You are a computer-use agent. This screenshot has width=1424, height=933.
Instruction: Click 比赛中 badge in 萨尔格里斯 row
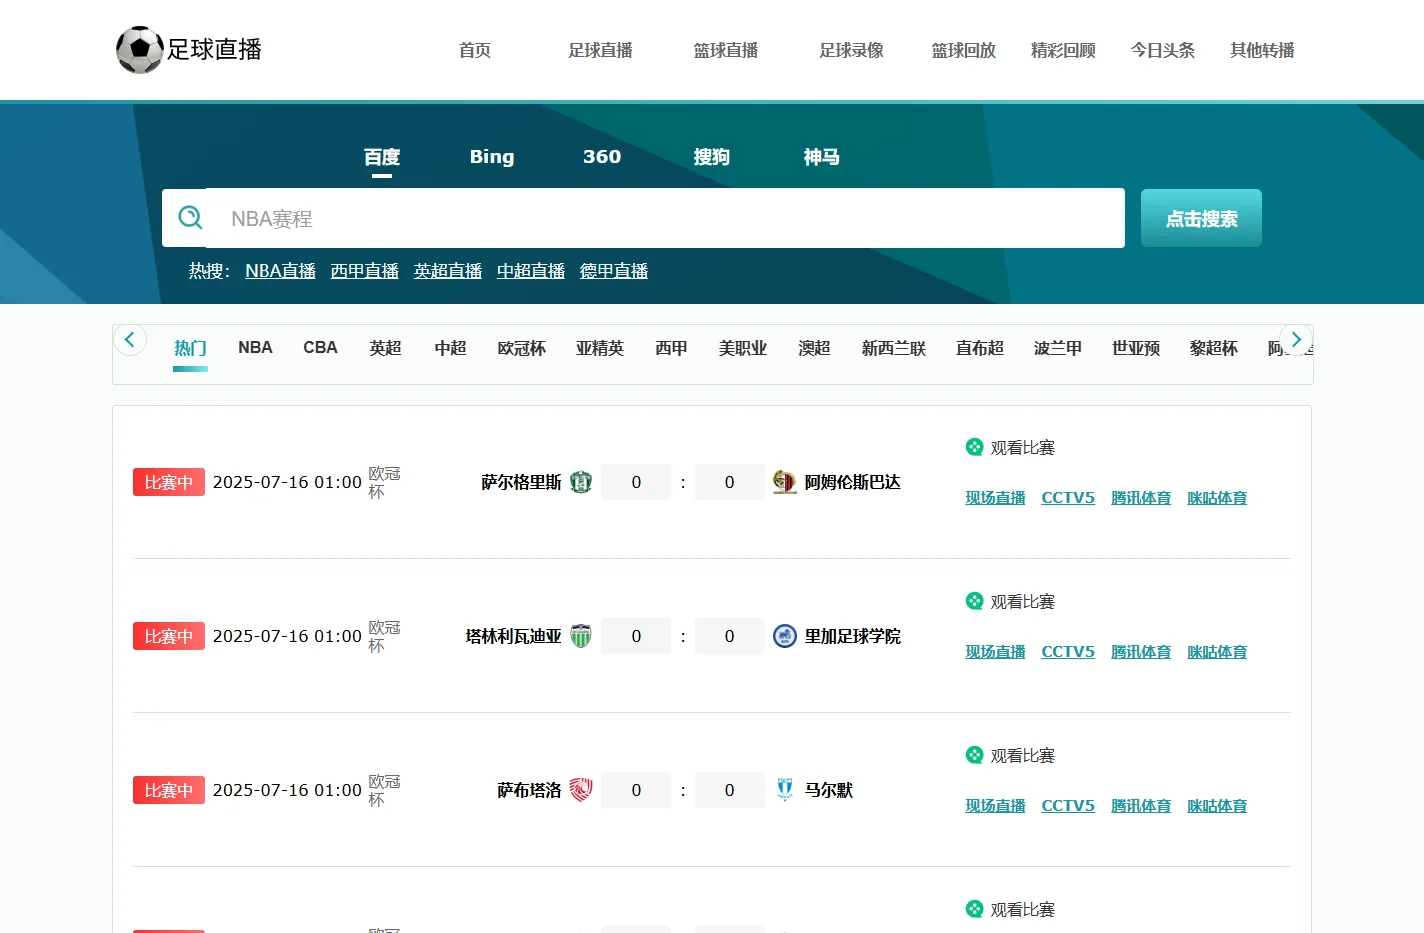pos(169,482)
